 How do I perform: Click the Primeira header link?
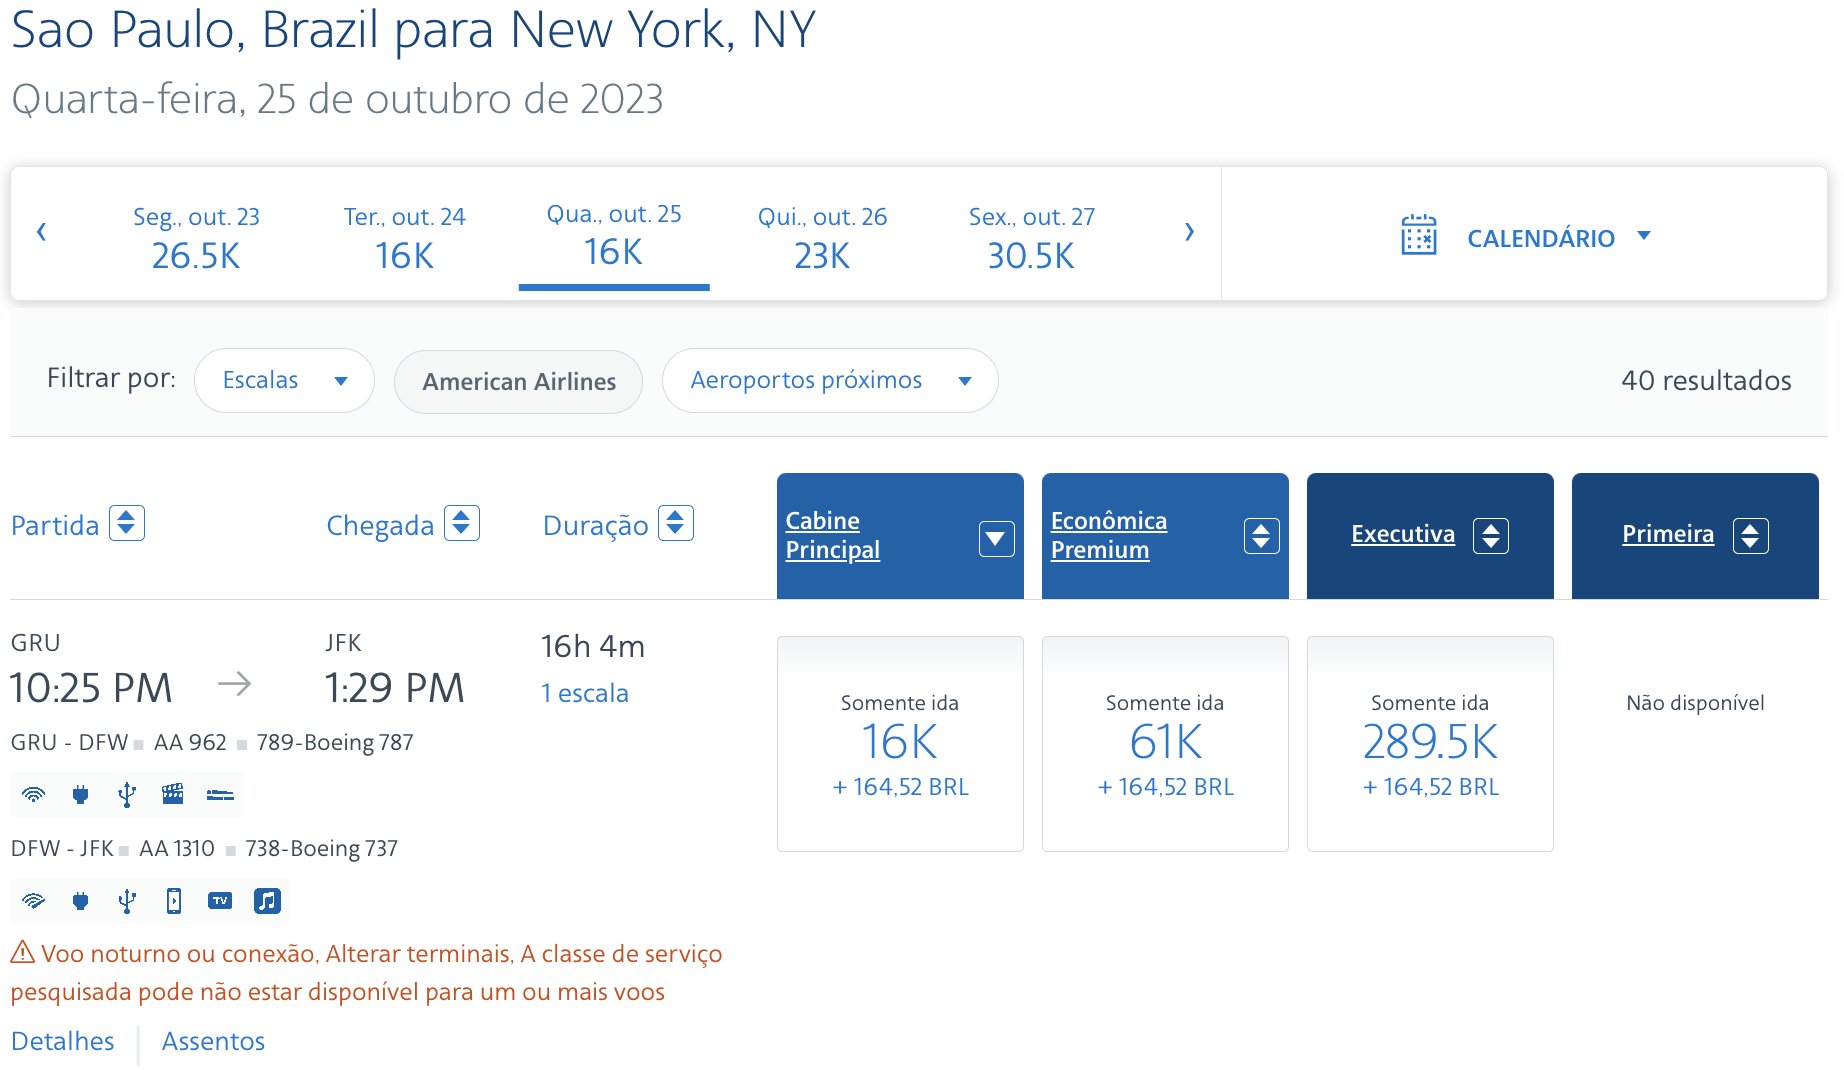point(1667,534)
